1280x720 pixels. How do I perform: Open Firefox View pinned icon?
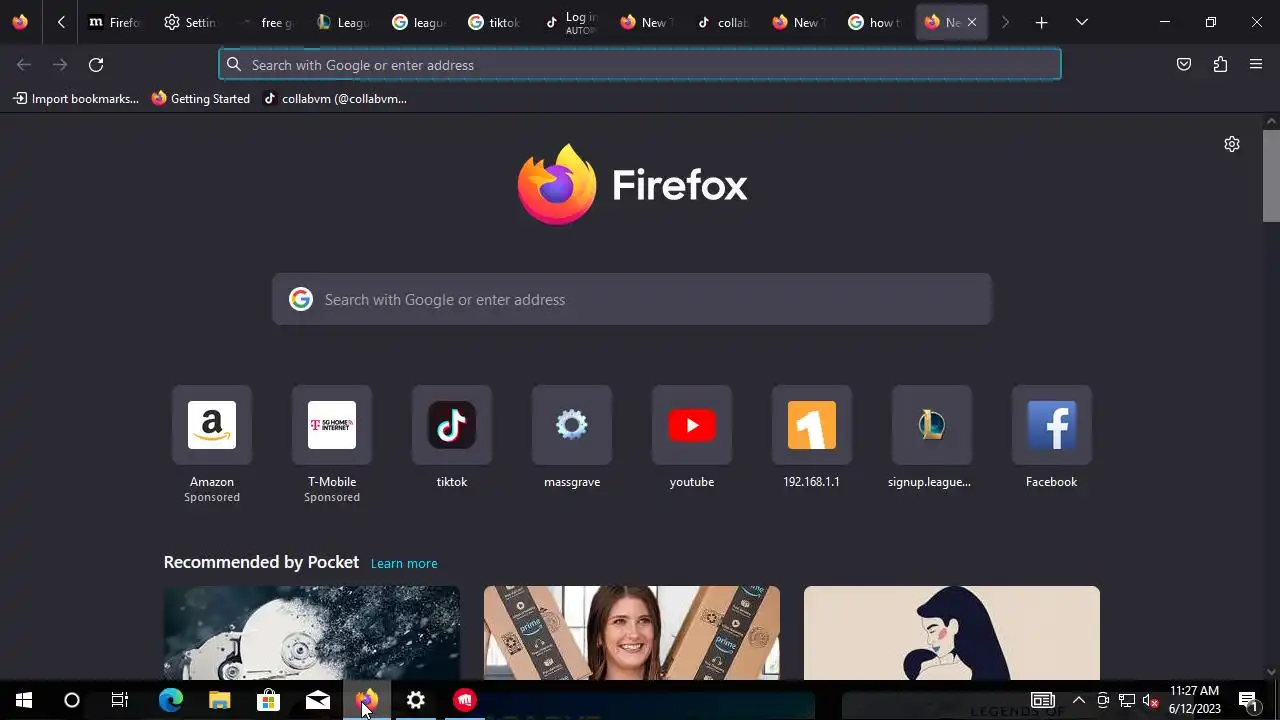pyautogui.click(x=20, y=22)
